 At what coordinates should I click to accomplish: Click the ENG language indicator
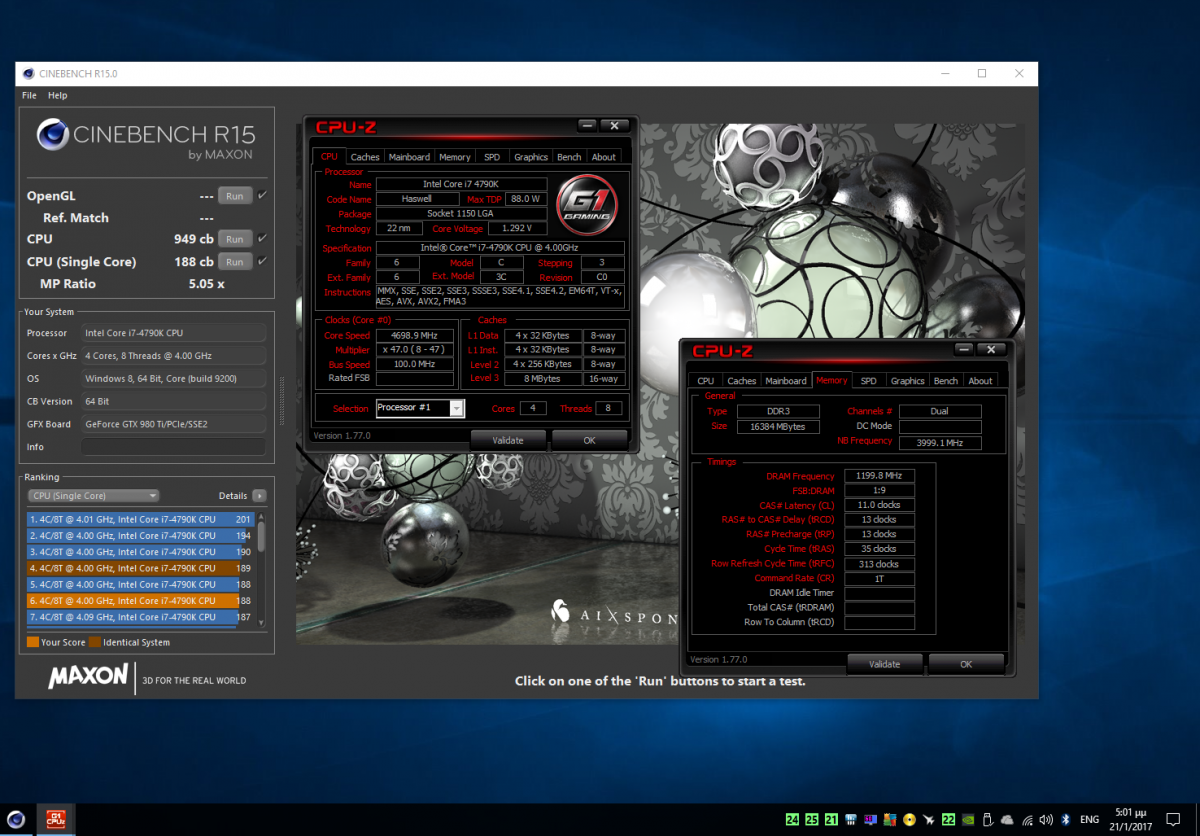coord(1090,820)
